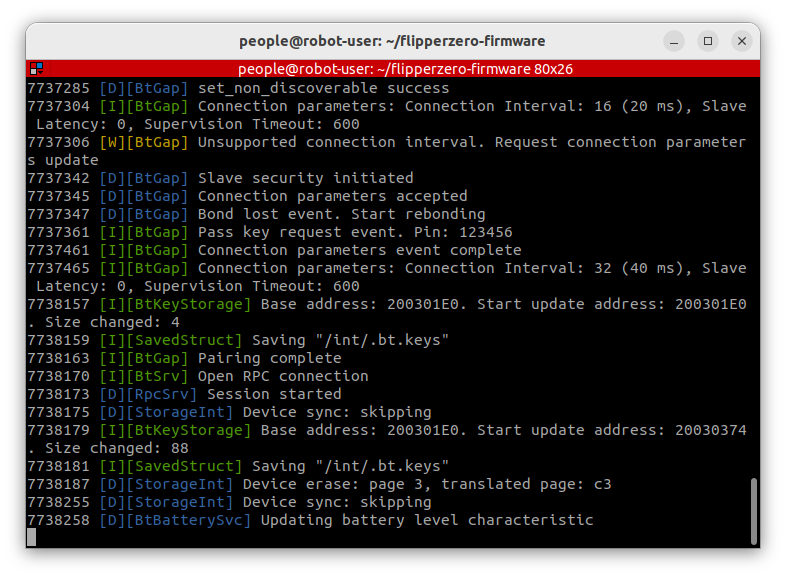Click timestamp 7737285
The width and height of the screenshot is (786, 577).
(x=59, y=88)
